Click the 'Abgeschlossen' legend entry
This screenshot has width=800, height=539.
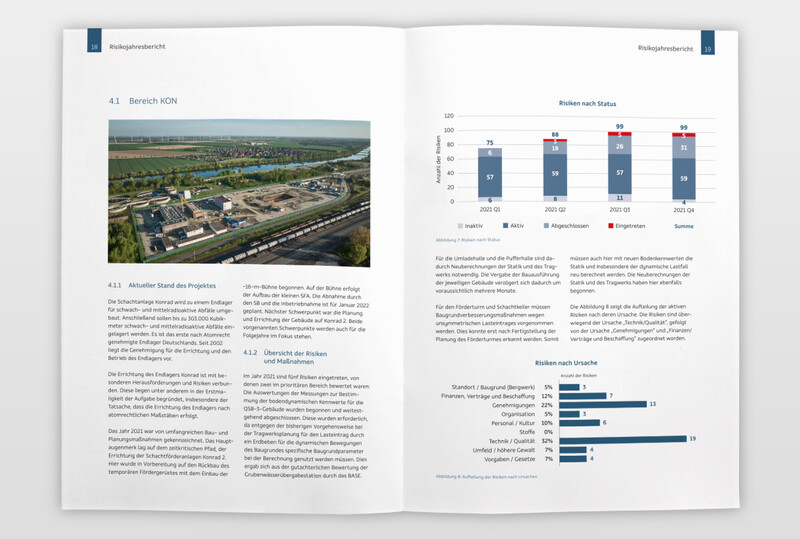click(x=566, y=226)
